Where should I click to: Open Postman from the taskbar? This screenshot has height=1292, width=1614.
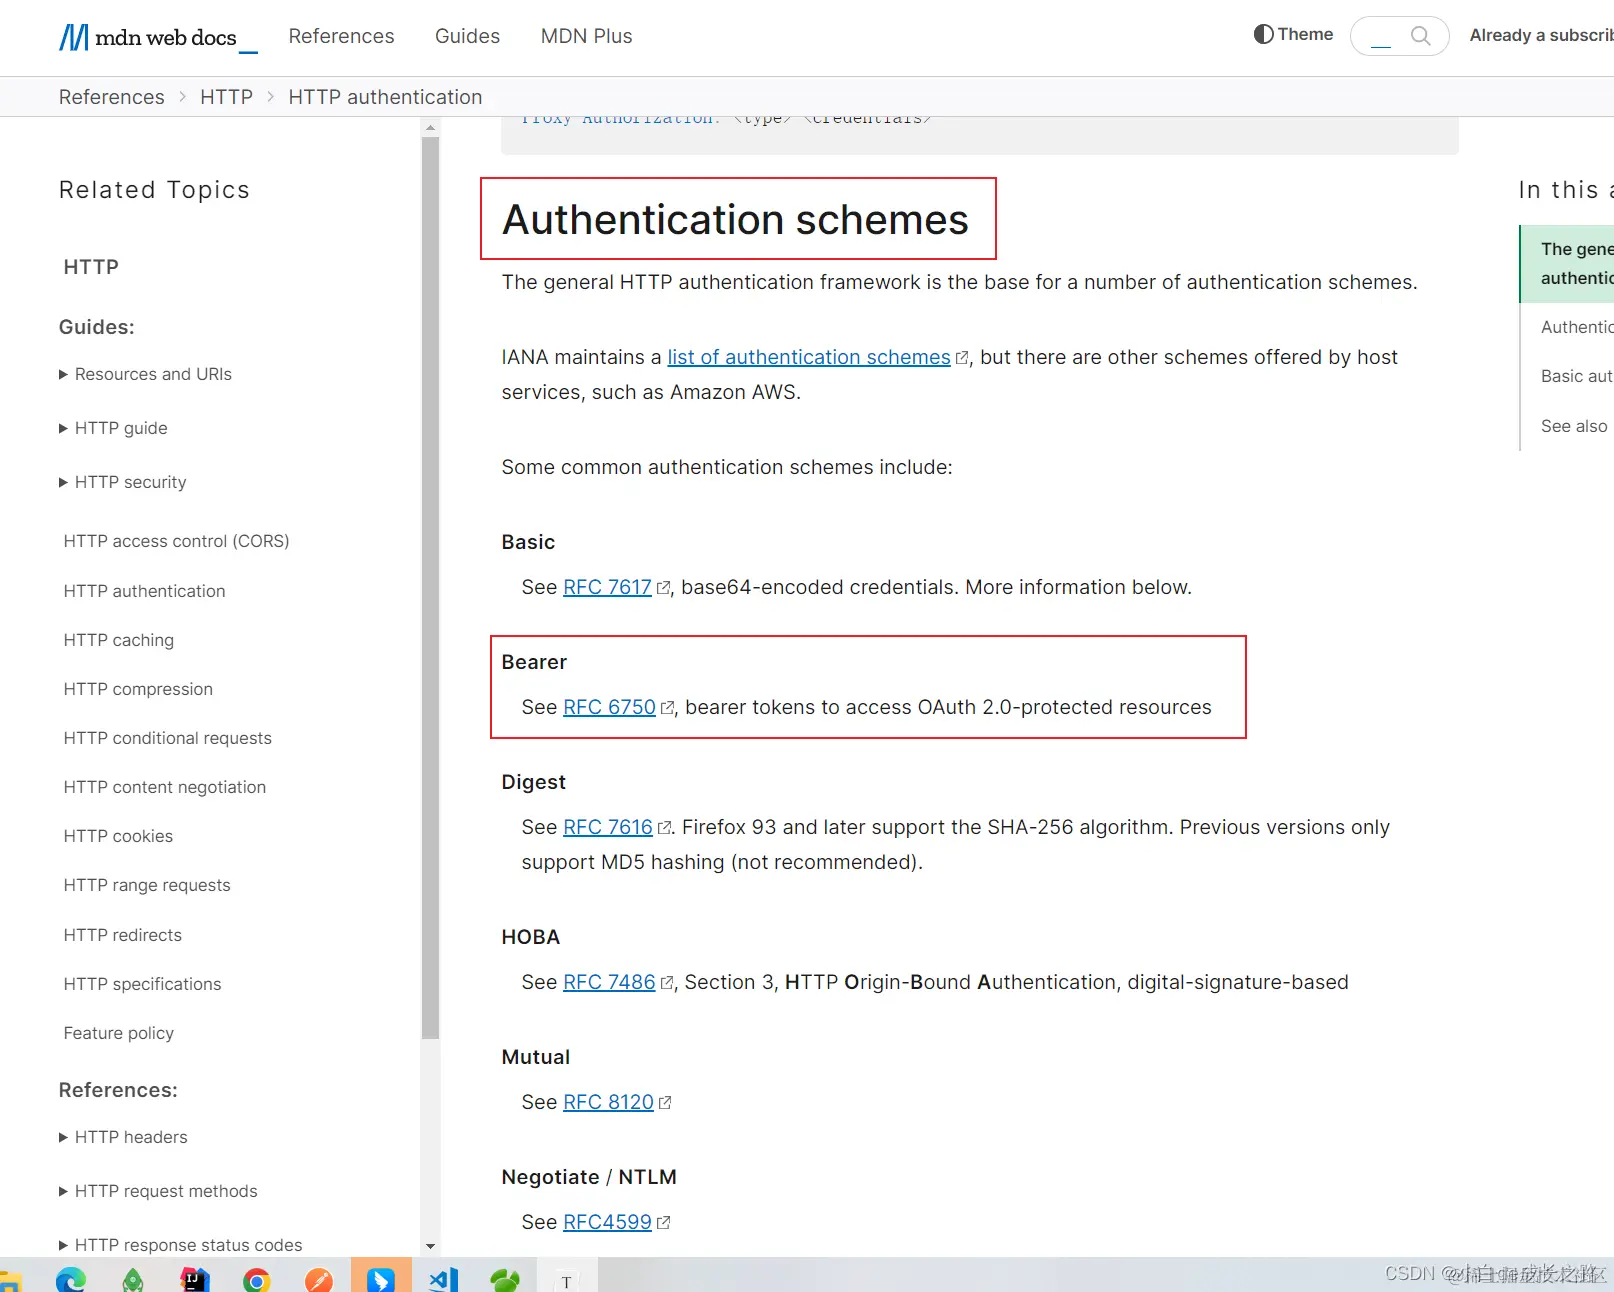(x=319, y=1279)
